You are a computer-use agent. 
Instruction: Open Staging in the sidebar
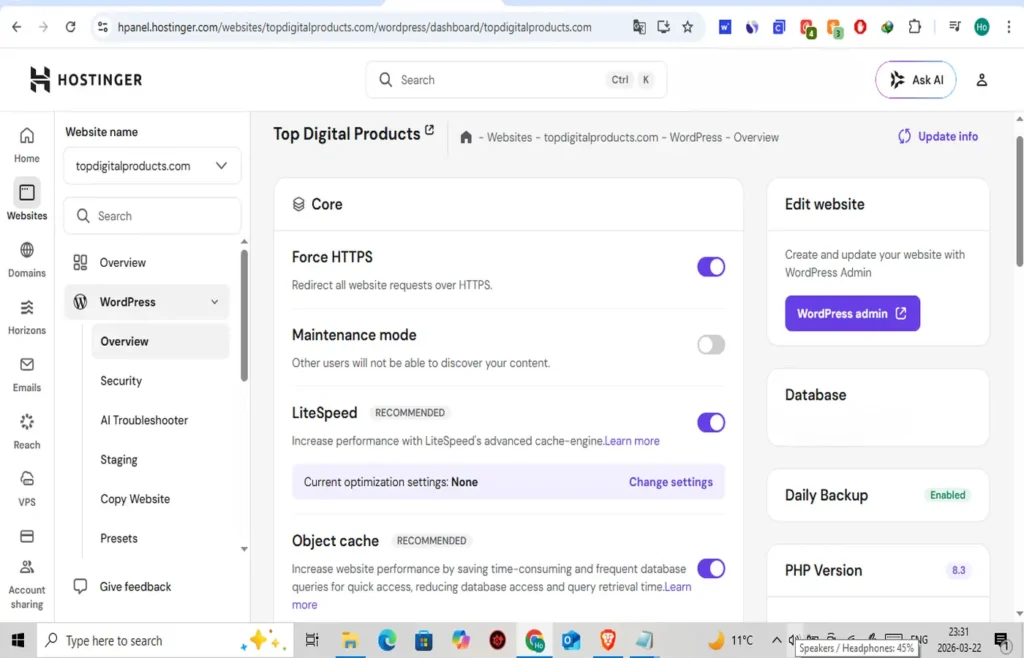[119, 460]
